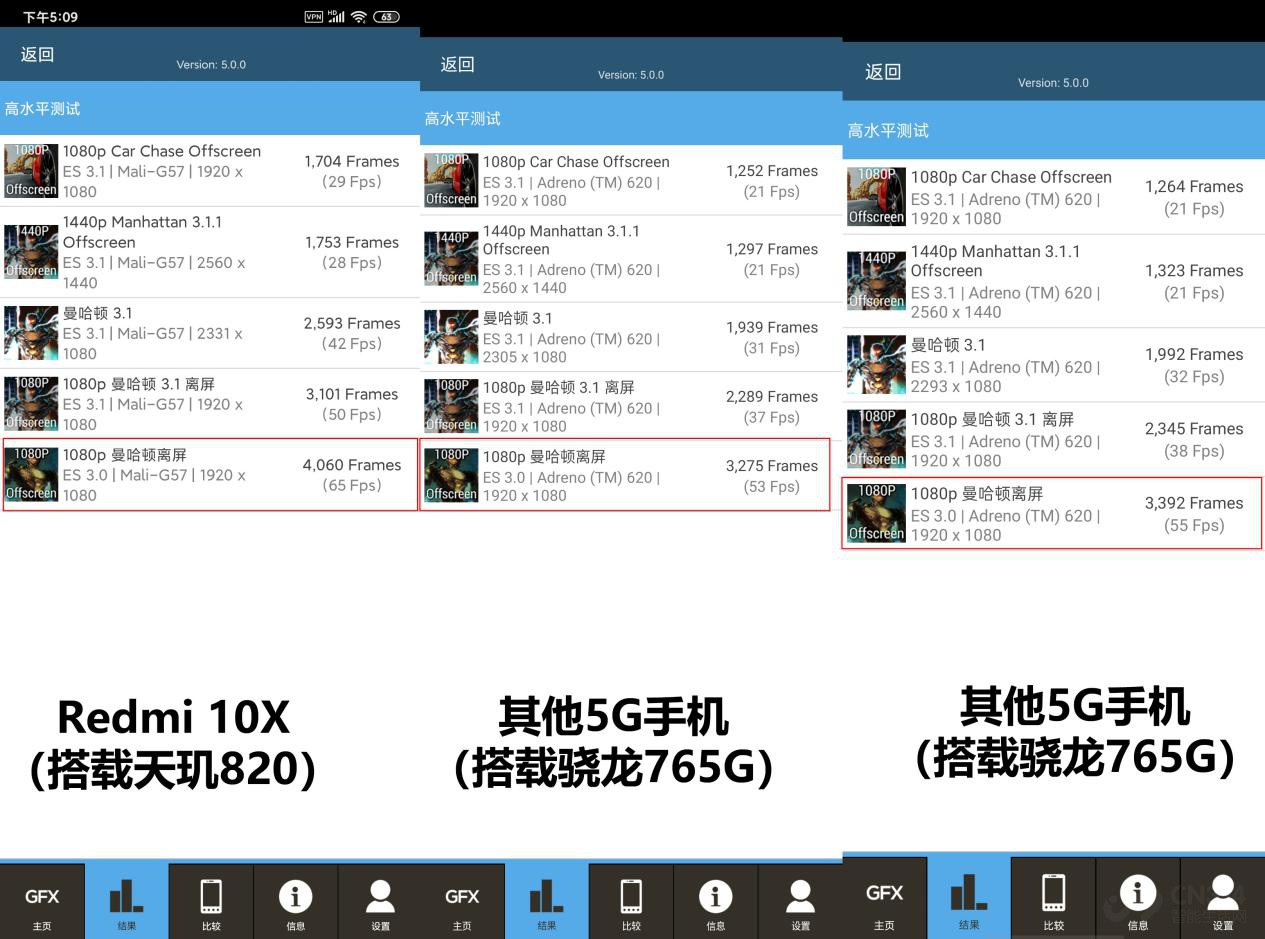The height and width of the screenshot is (939, 1265).
Task: Select the 2,289 Frames (37 Fps) result
Action: (x=771, y=407)
